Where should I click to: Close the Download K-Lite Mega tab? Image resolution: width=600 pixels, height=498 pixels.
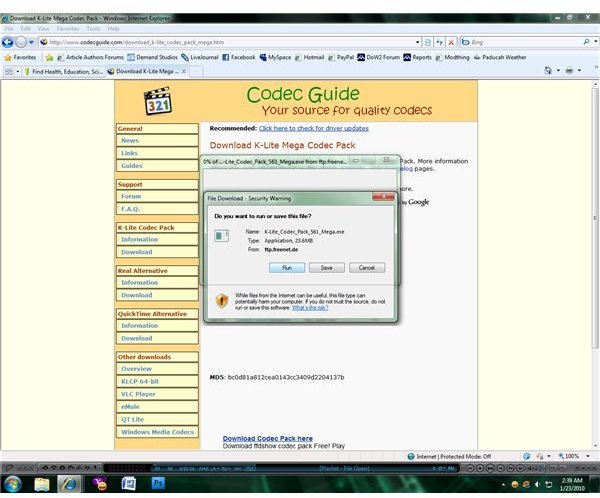tap(184, 71)
